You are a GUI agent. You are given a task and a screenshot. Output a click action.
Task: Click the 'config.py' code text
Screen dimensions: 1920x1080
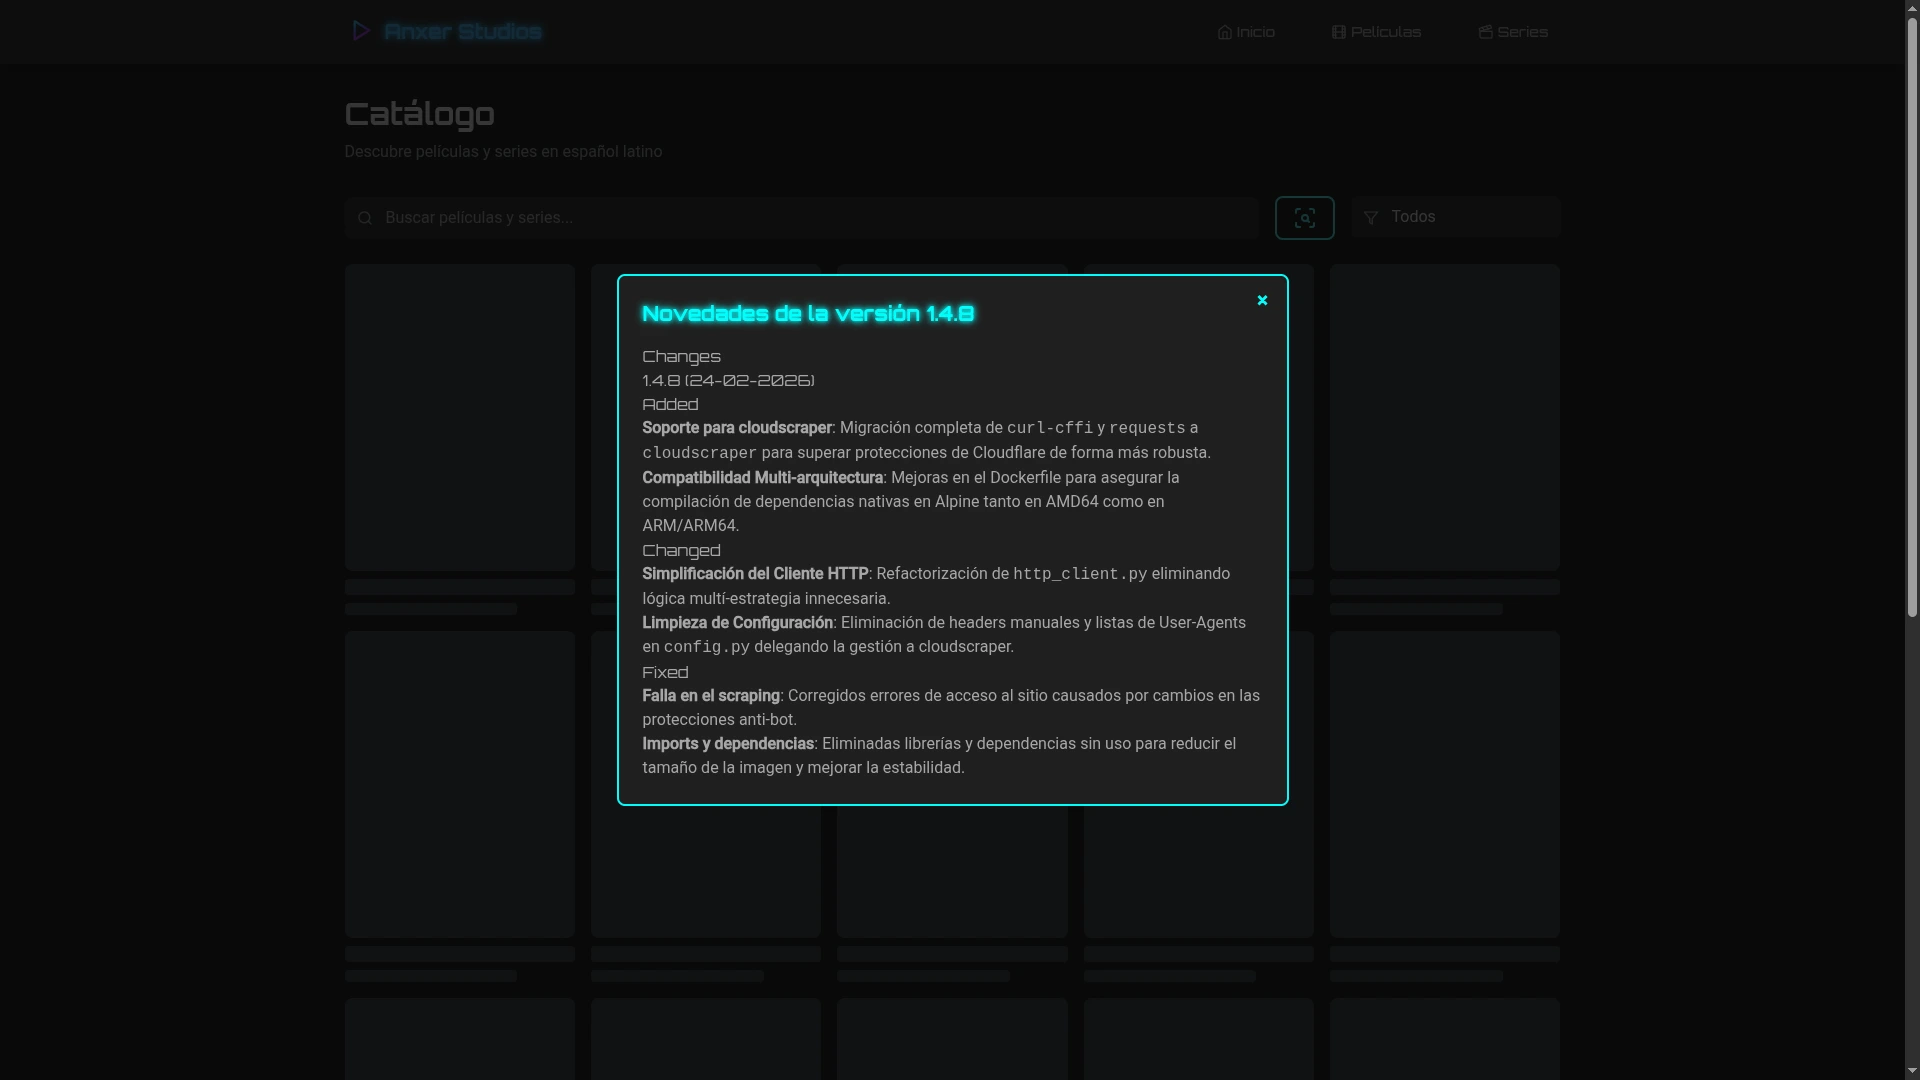(707, 647)
